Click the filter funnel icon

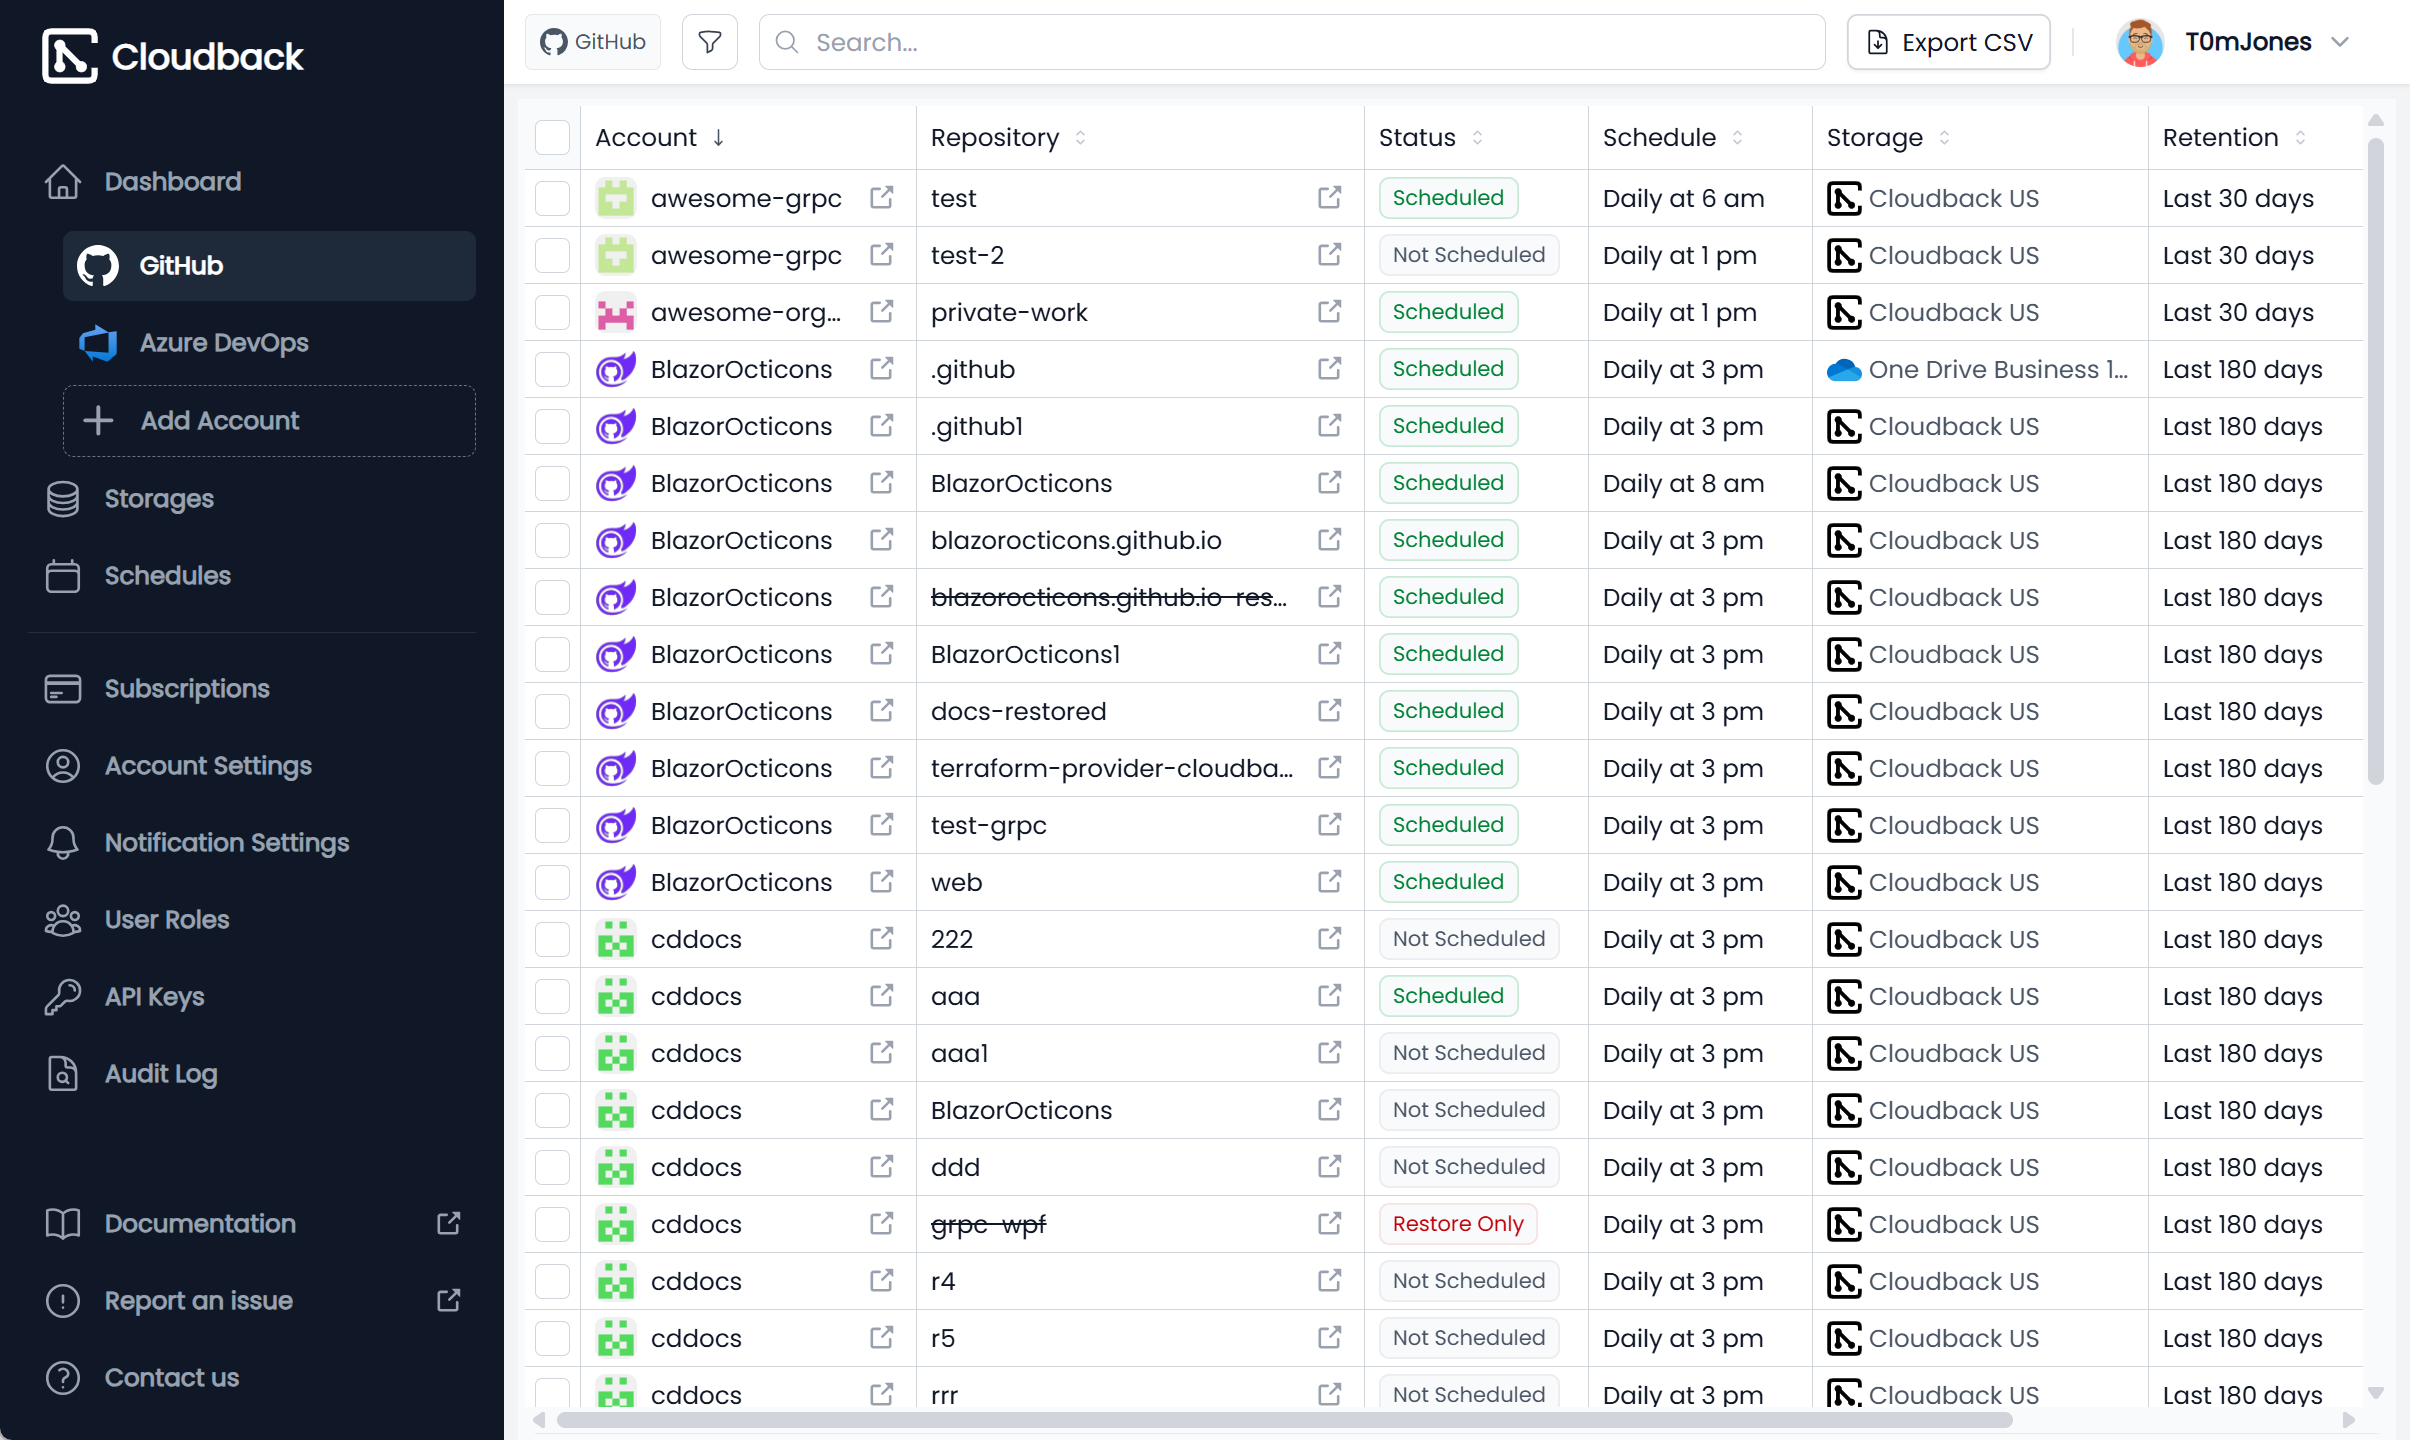pos(709,42)
